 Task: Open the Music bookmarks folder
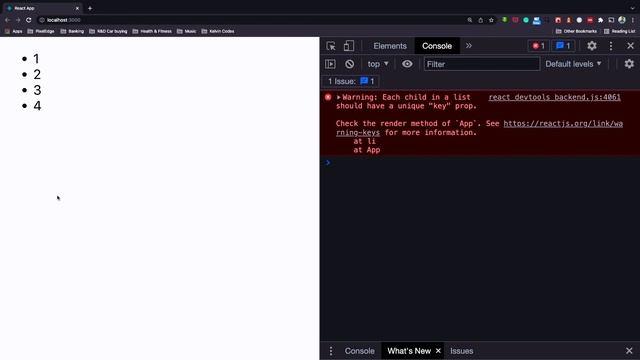tap(187, 31)
